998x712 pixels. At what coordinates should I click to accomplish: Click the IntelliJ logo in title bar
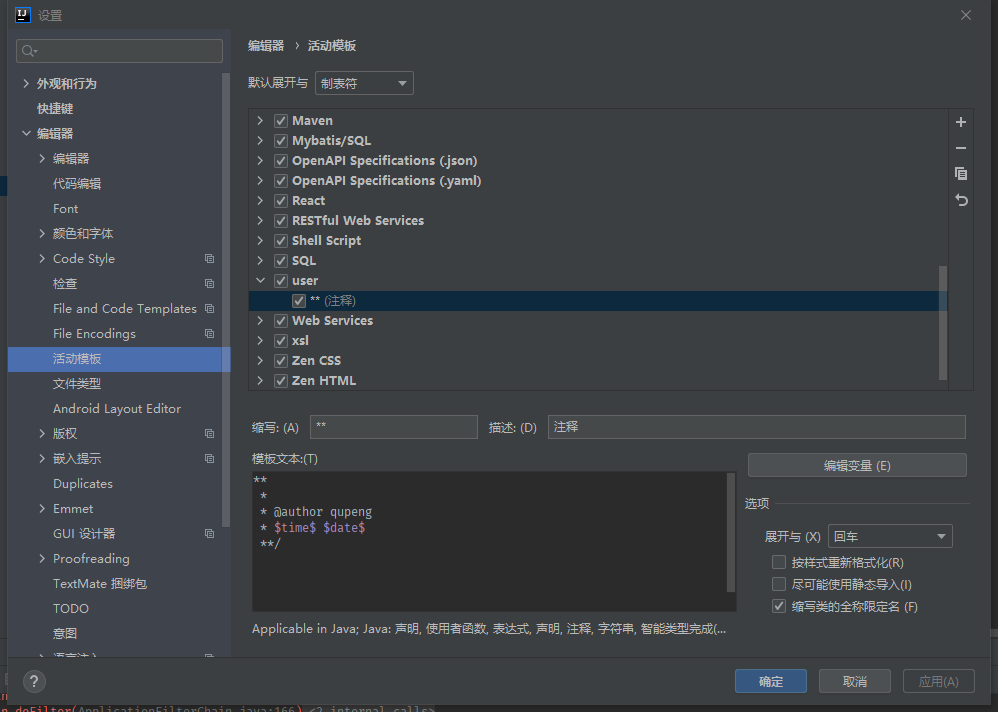tap(23, 15)
